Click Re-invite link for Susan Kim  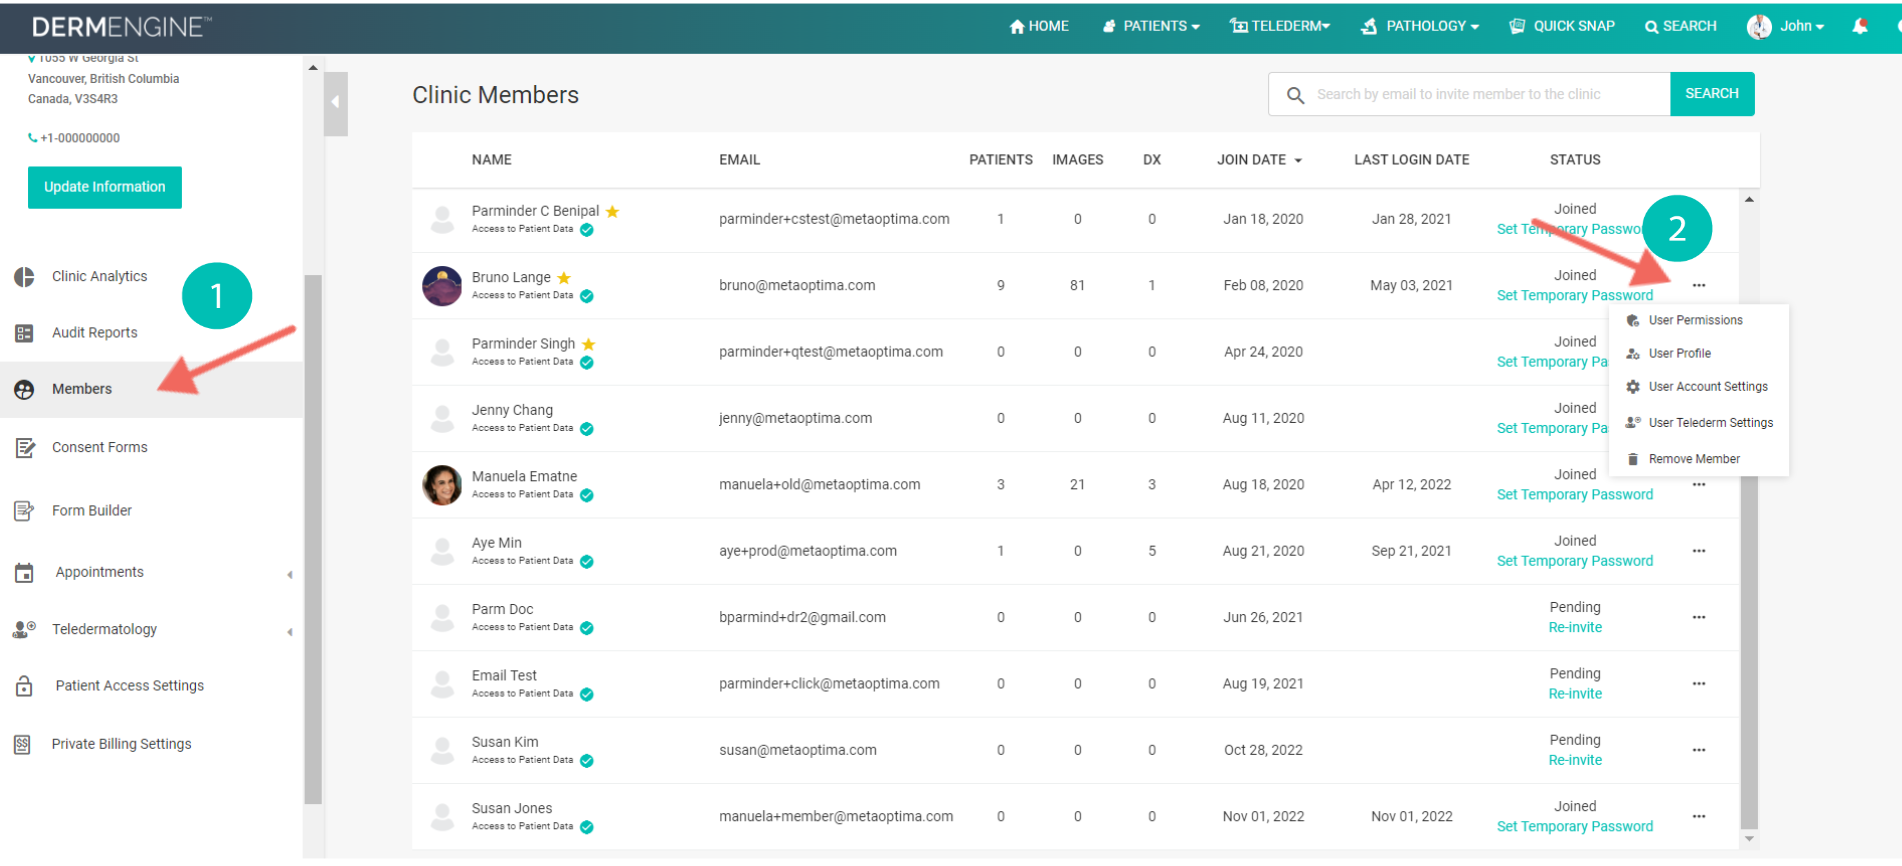pos(1575,761)
